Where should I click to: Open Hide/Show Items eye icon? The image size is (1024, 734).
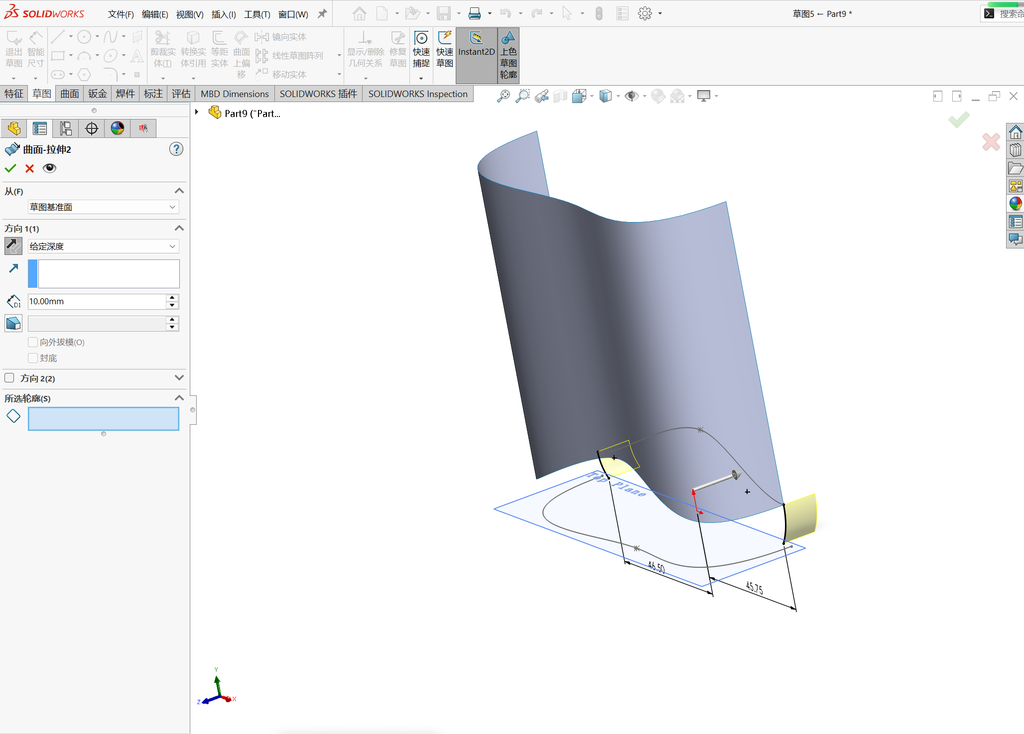point(631,96)
